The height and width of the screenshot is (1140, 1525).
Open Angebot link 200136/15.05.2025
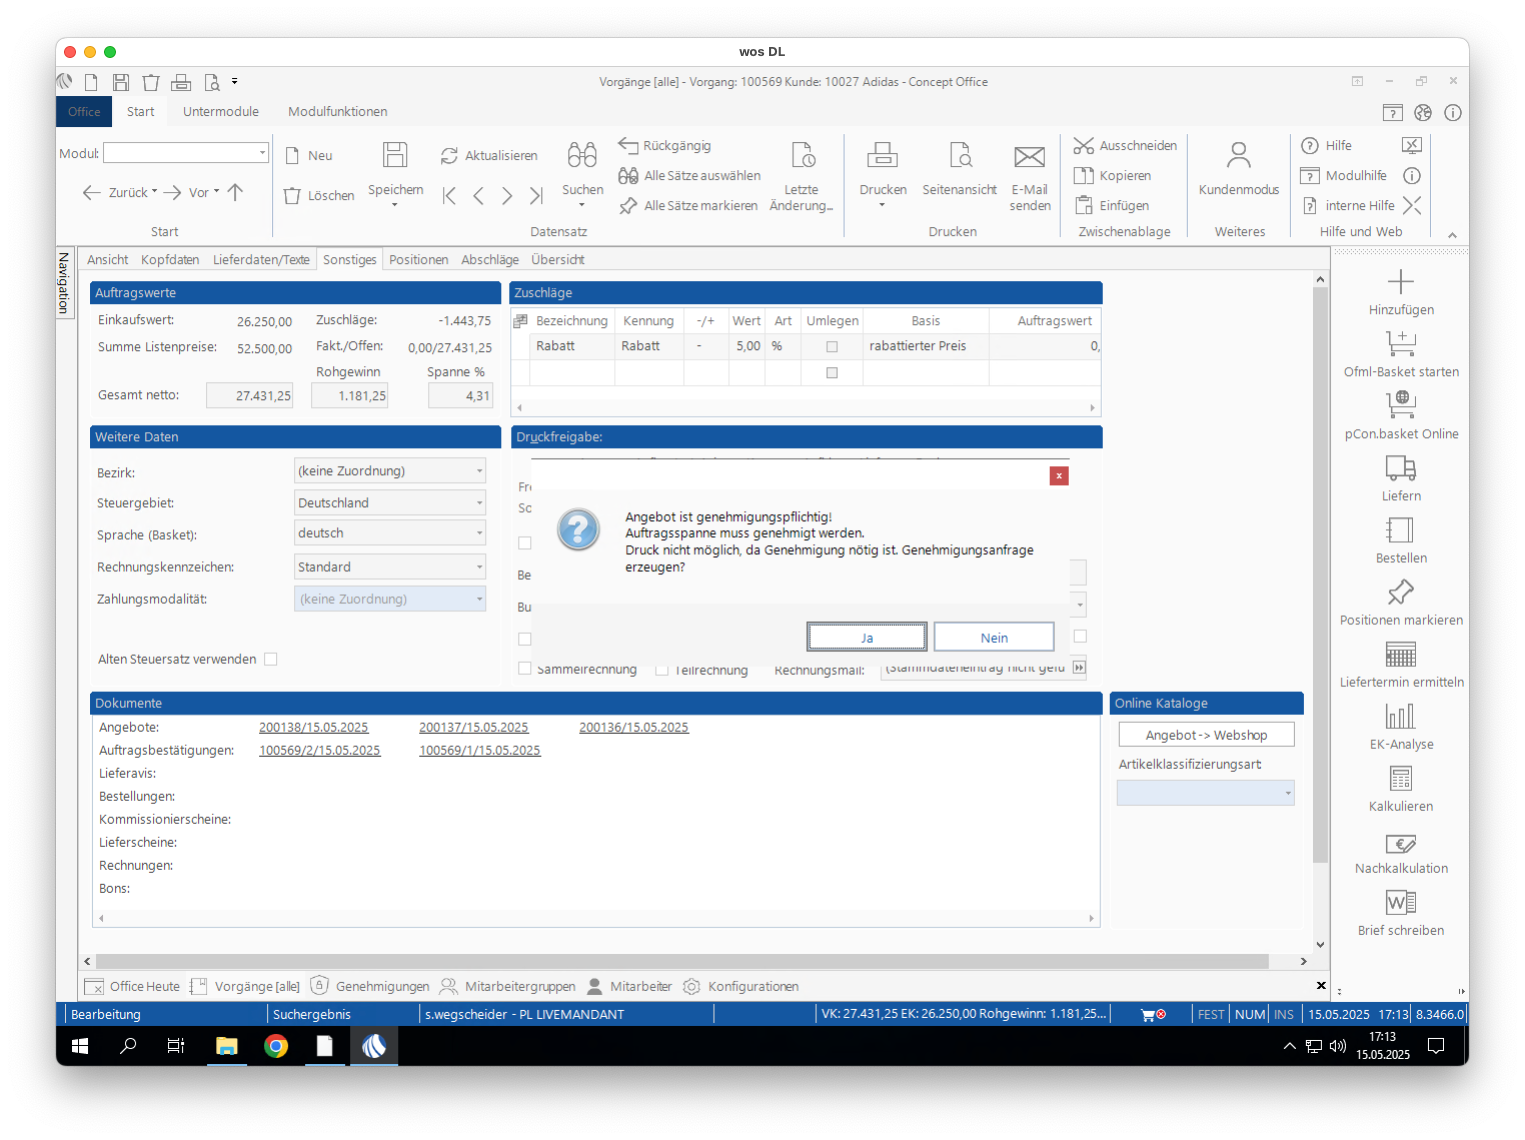click(x=633, y=728)
